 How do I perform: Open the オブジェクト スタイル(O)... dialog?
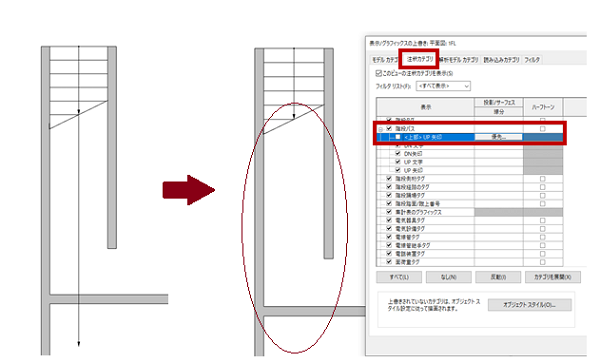530,305
